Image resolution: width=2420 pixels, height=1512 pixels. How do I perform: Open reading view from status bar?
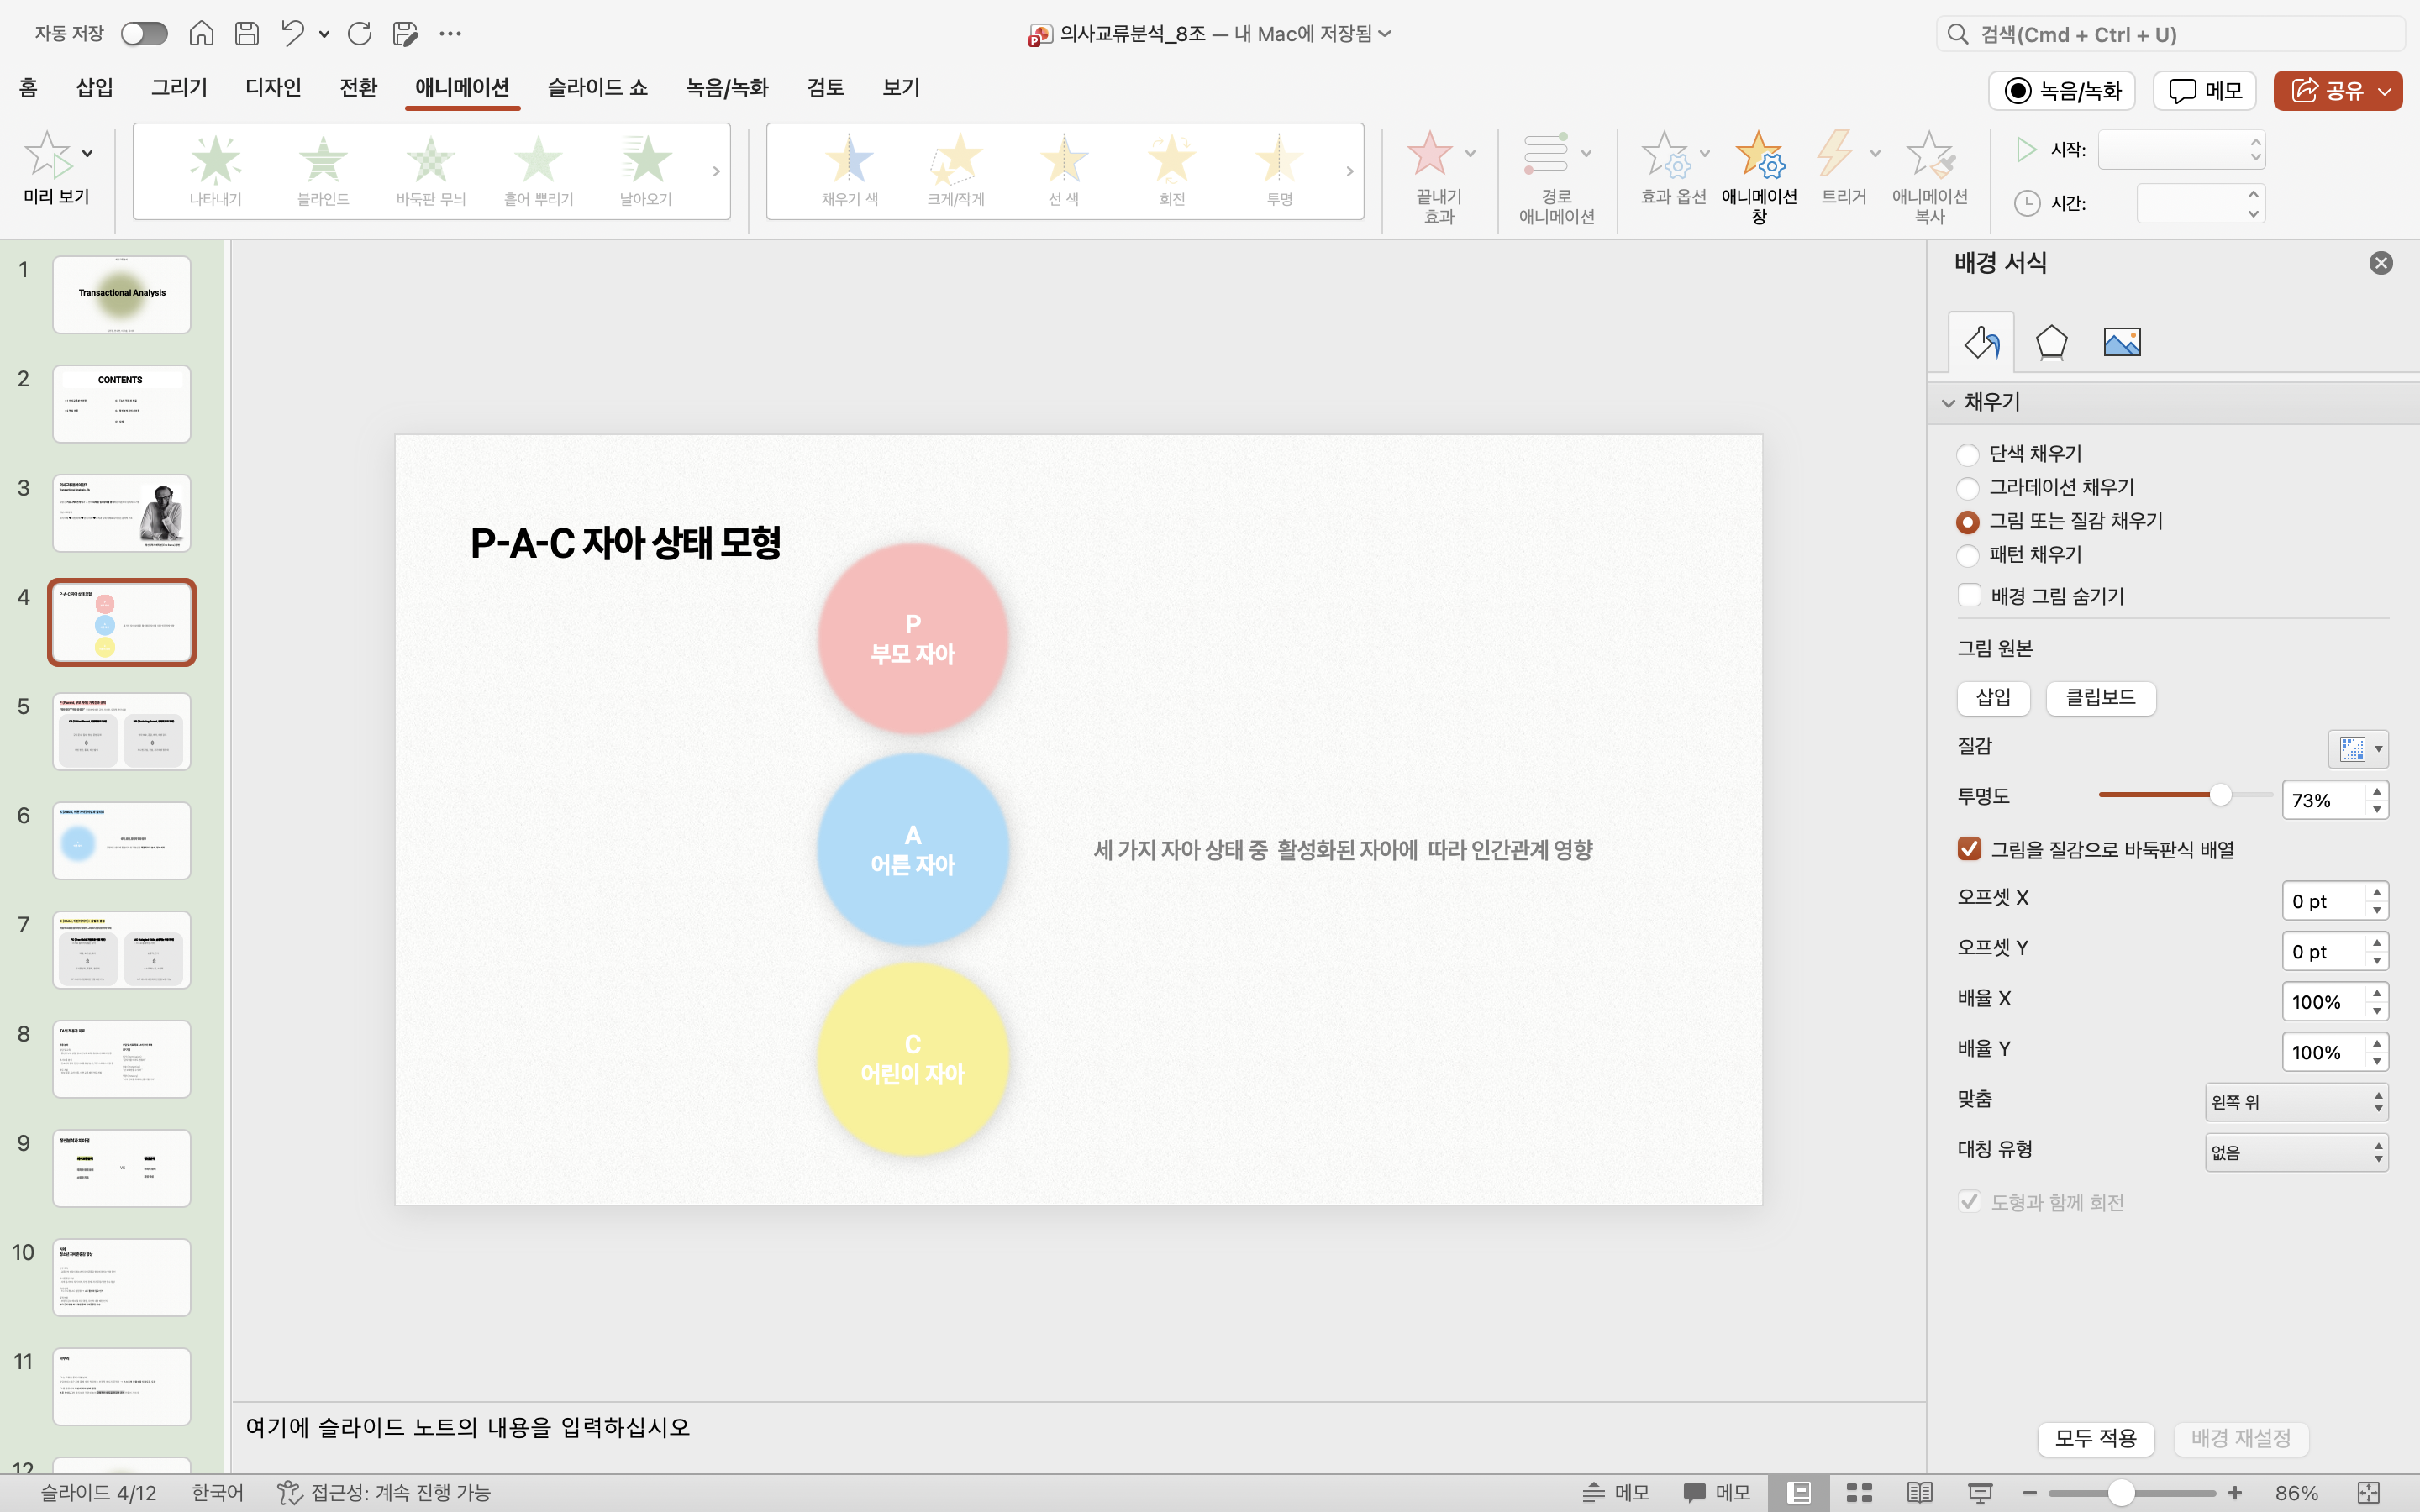pos(1919,1492)
